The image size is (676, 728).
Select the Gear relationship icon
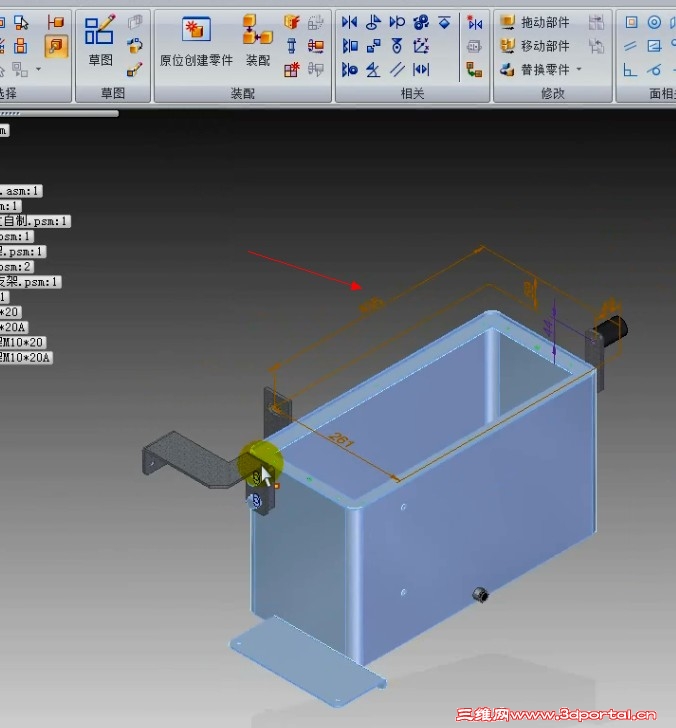pos(421,22)
